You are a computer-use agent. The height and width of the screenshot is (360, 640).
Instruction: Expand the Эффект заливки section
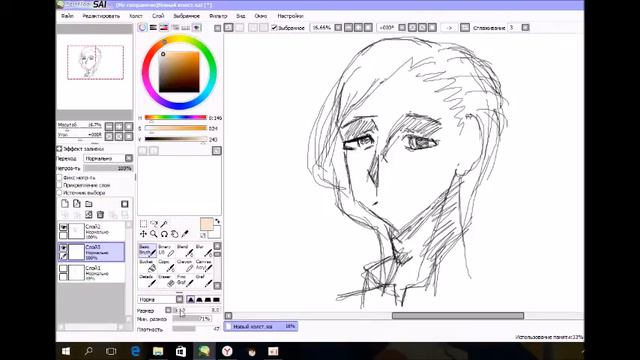60,149
